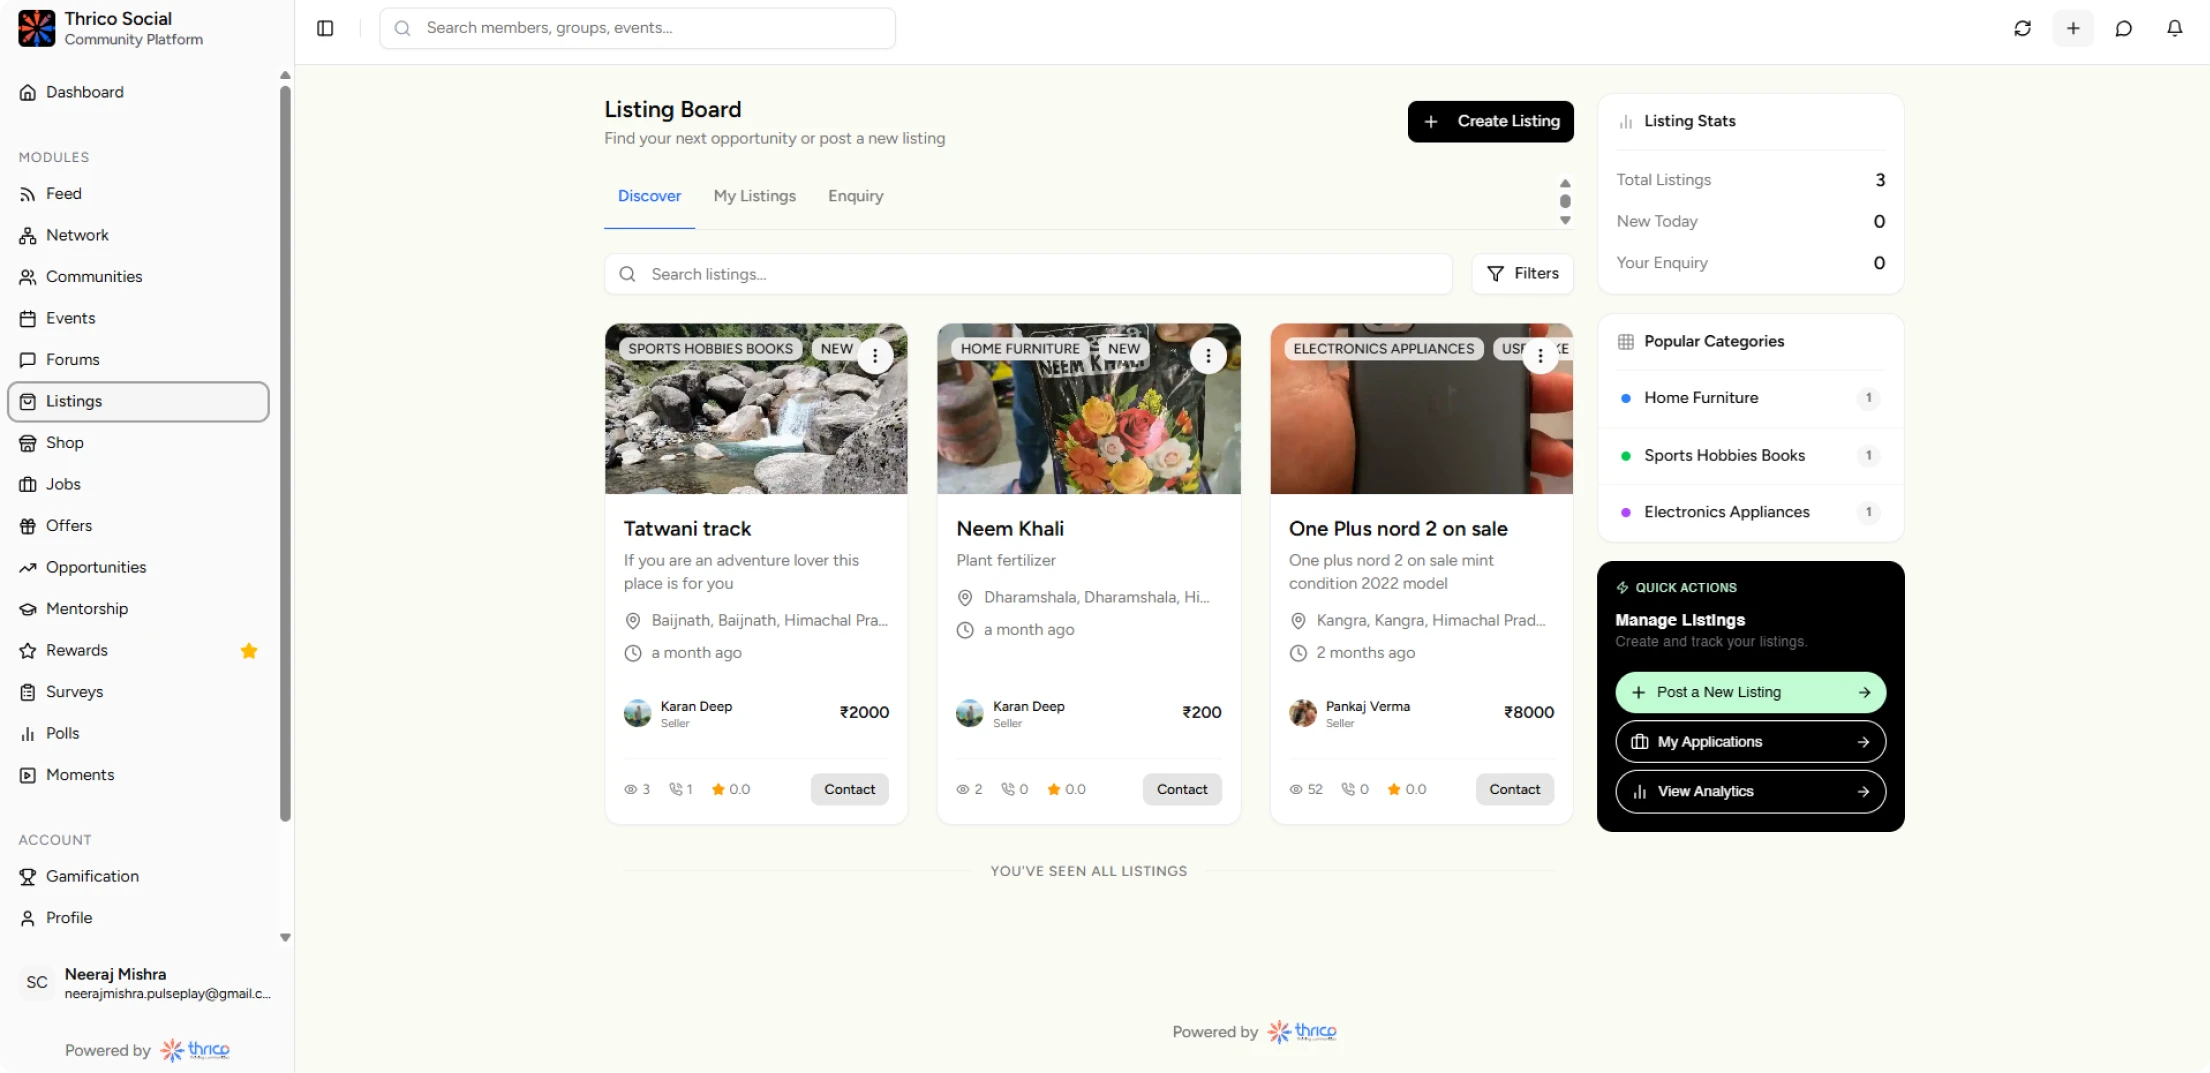The image size is (2210, 1073).
Task: Open three-dot menu on Tatwani track card
Action: [x=875, y=356]
